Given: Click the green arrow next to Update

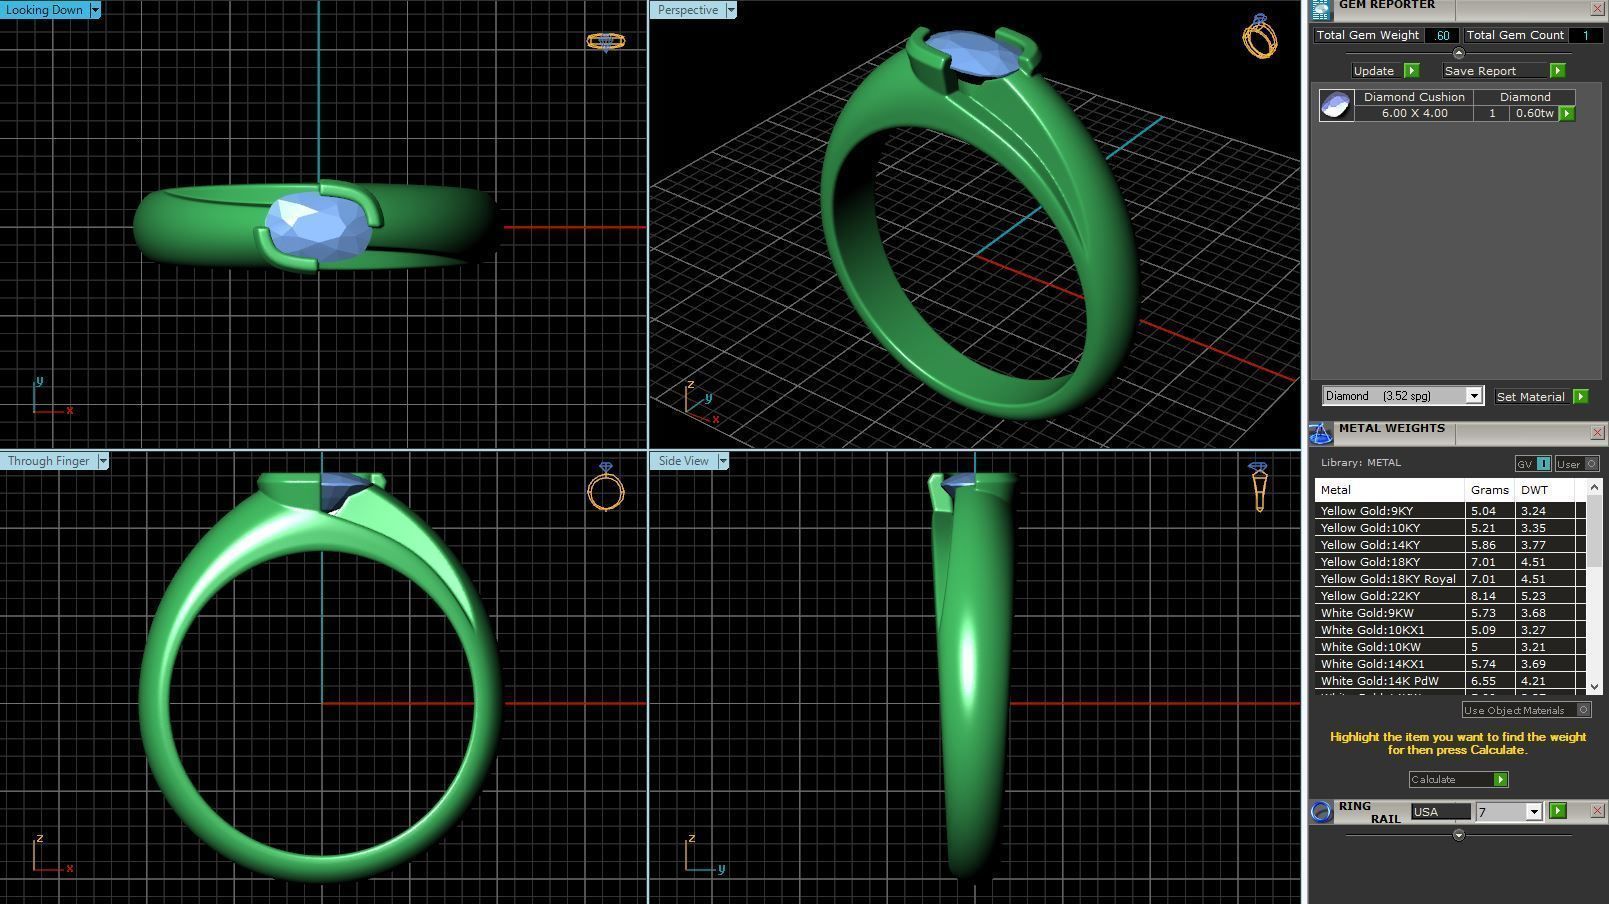Looking at the screenshot, I should click(1411, 71).
